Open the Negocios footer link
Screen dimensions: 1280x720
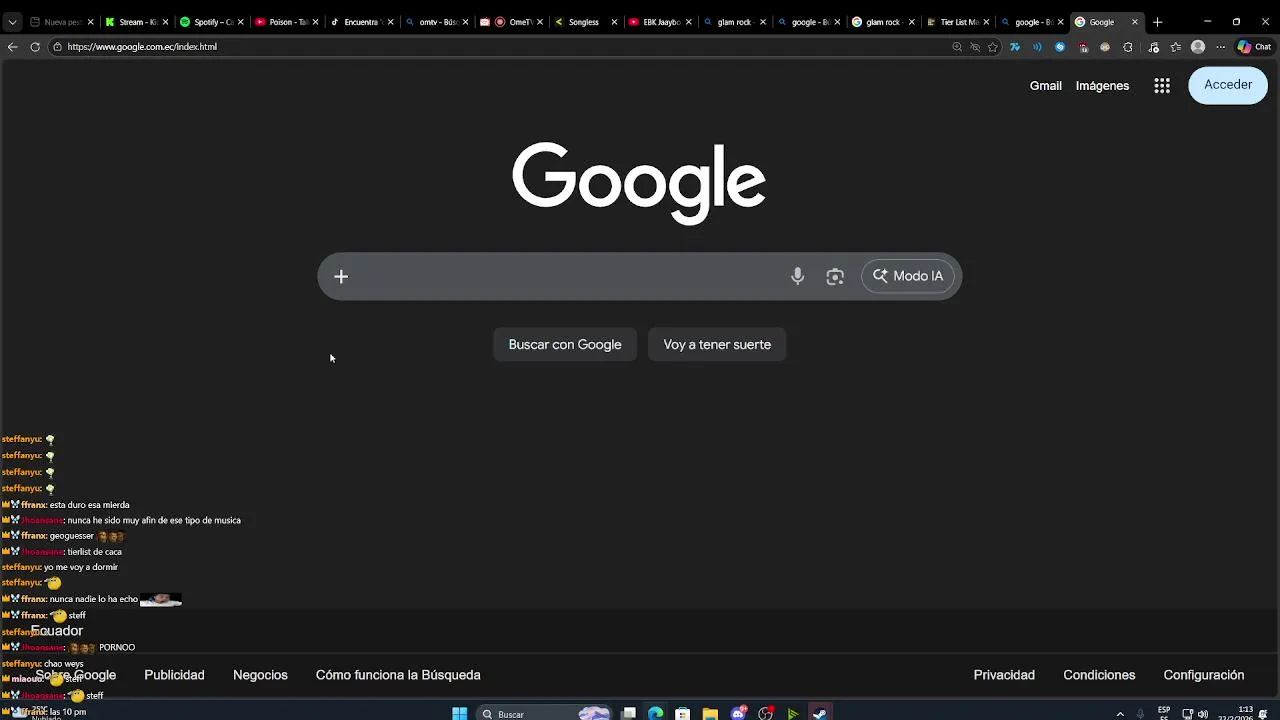(260, 675)
